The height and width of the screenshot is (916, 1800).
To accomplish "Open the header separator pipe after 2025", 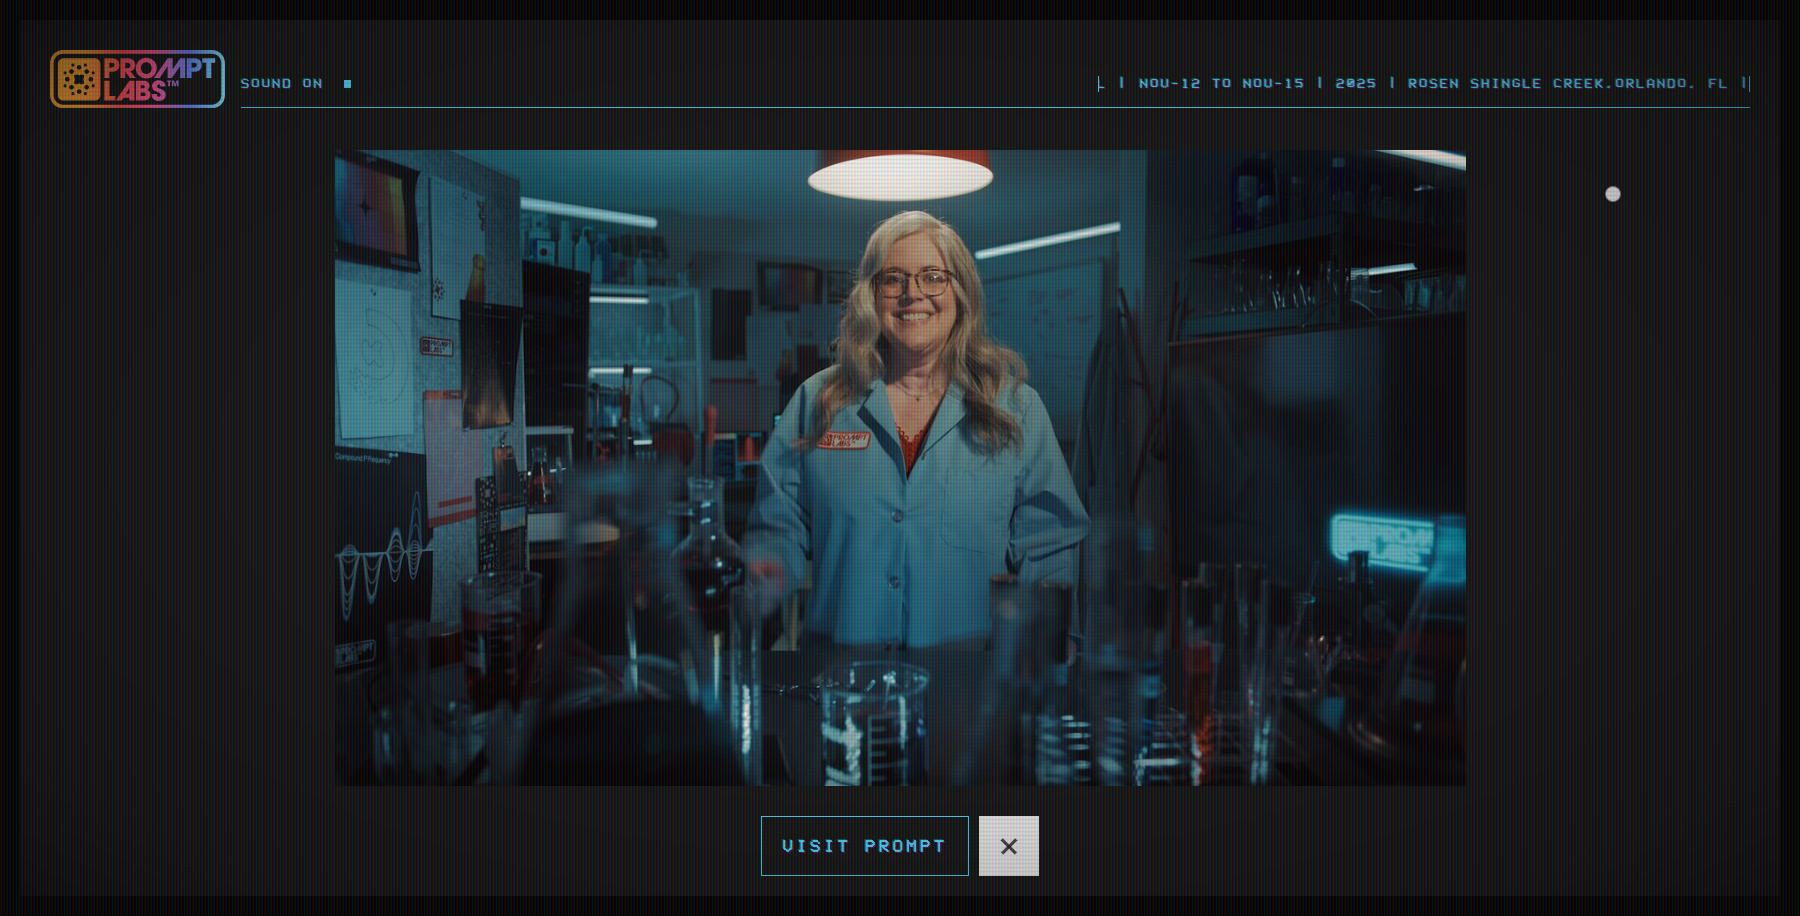I will tap(1391, 84).
